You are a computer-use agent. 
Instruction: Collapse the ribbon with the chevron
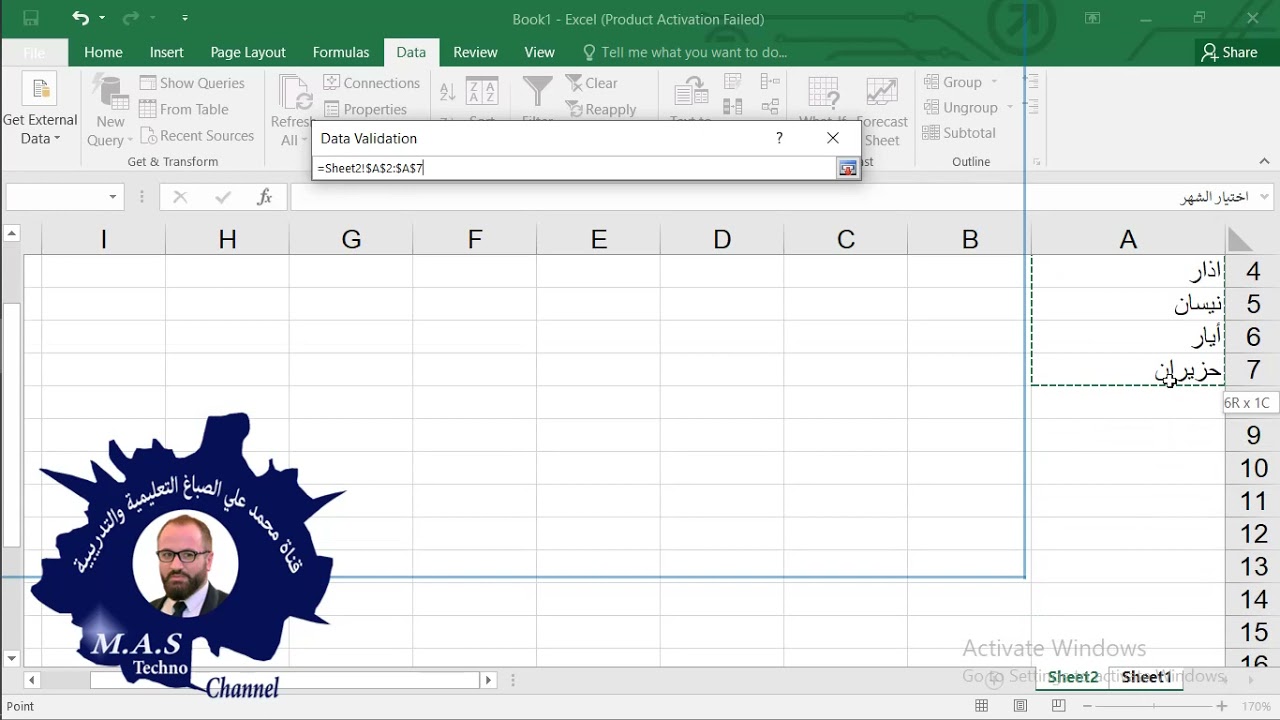pyautogui.click(x=1264, y=161)
